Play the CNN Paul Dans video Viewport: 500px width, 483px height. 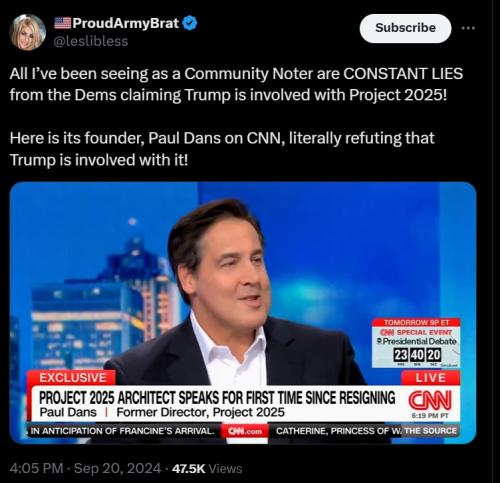click(x=243, y=313)
